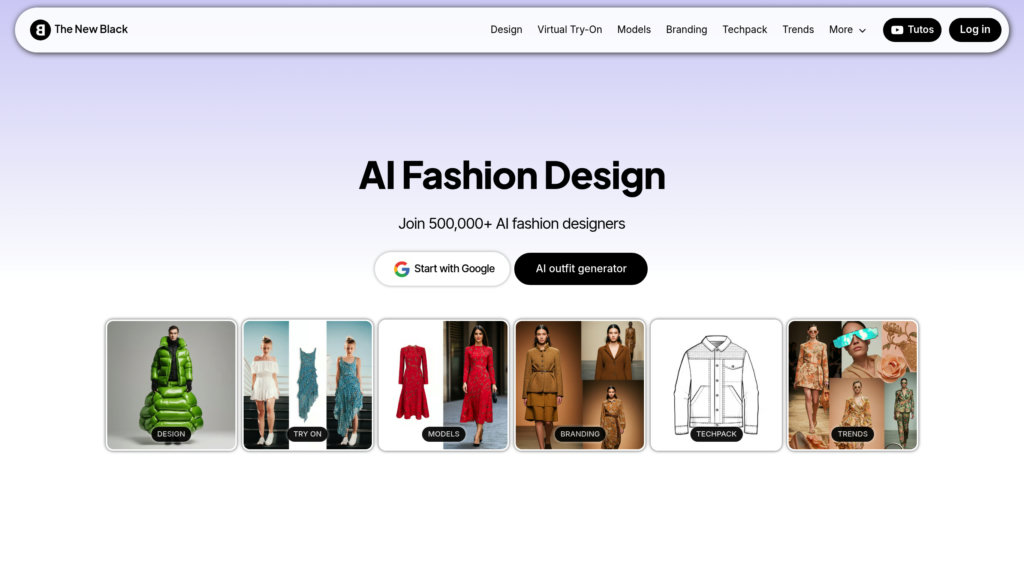Image resolution: width=1024 pixels, height=576 pixels.
Task: Open Virtual Try-On page
Action: [569, 29]
